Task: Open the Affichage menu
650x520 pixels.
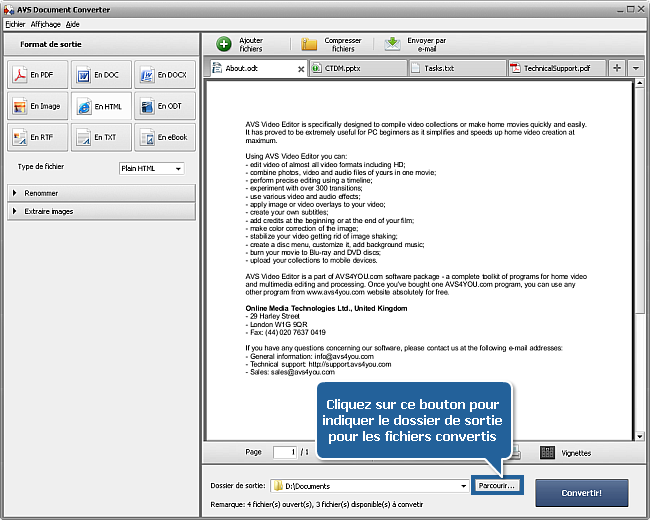Action: click(46, 24)
